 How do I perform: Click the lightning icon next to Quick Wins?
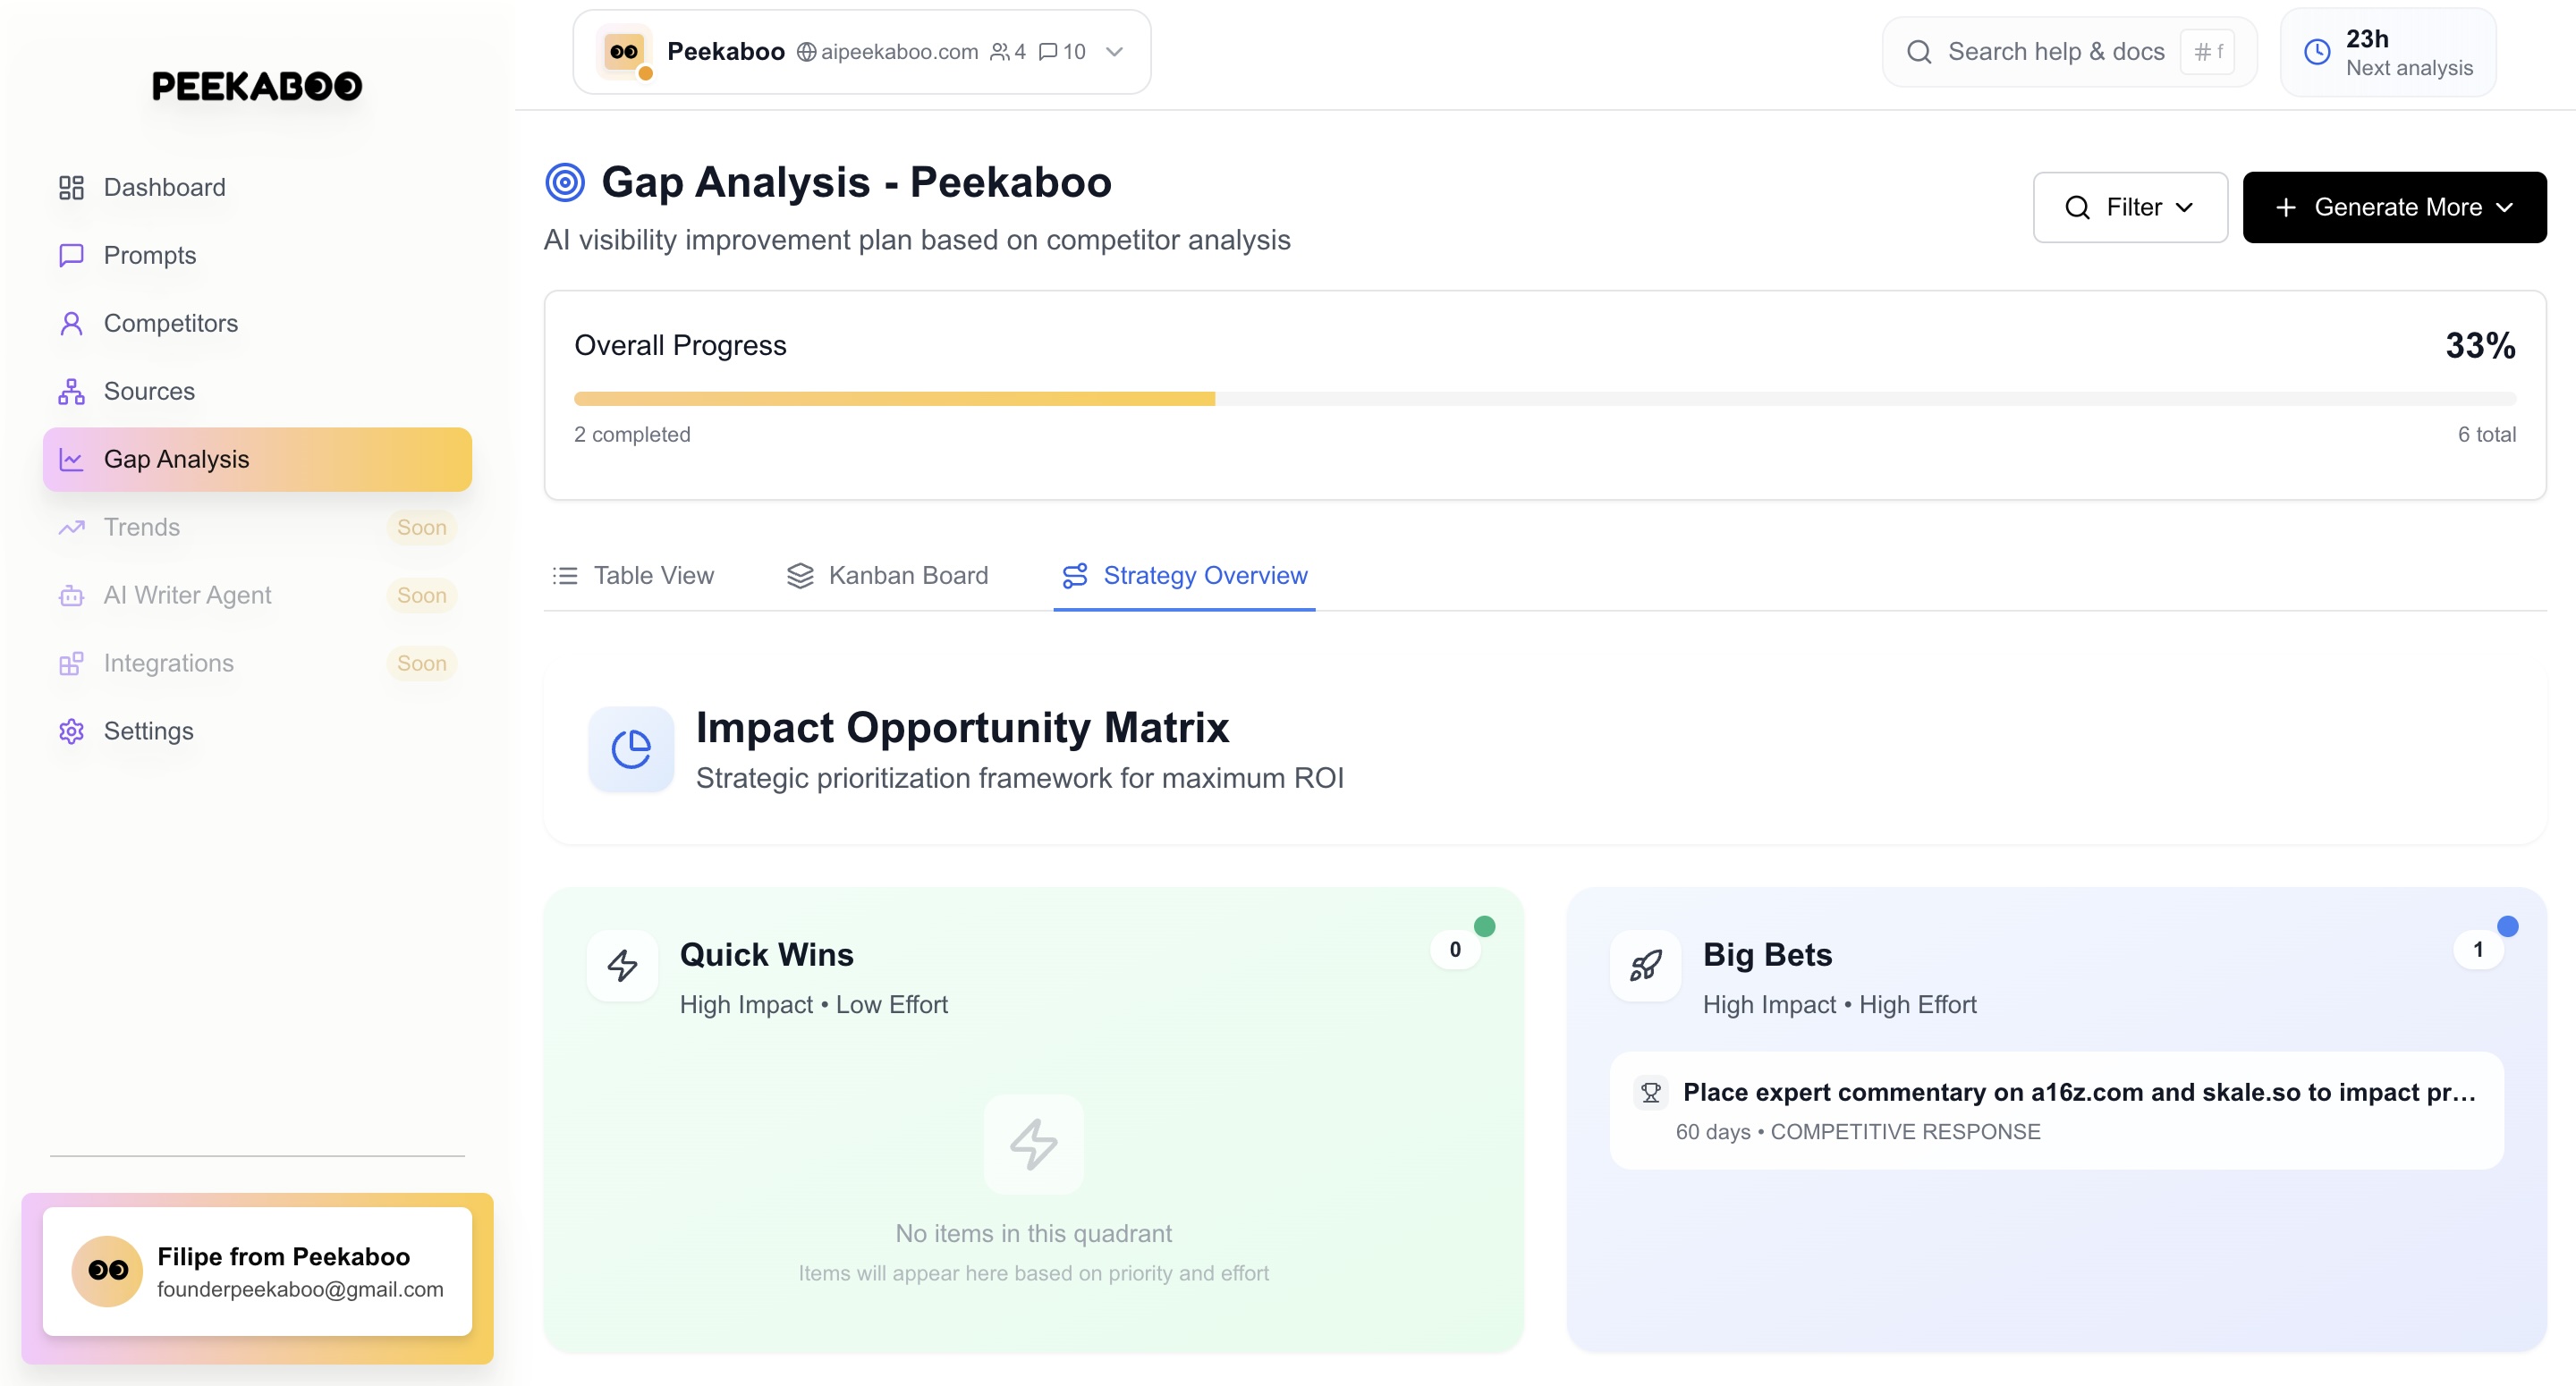click(622, 965)
